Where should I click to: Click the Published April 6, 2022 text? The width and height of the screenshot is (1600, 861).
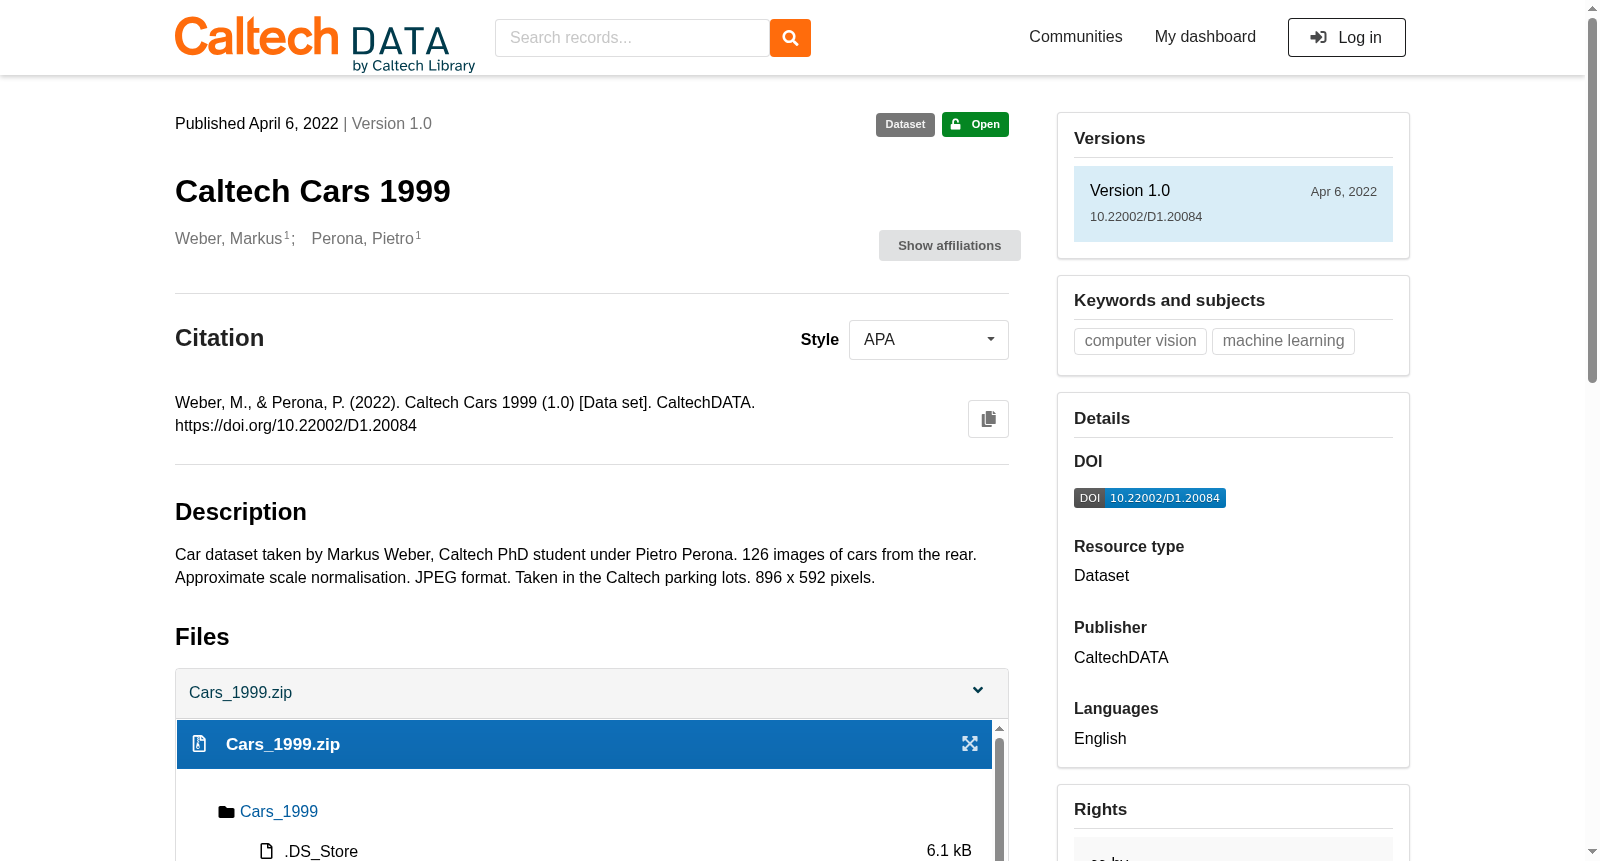257,124
